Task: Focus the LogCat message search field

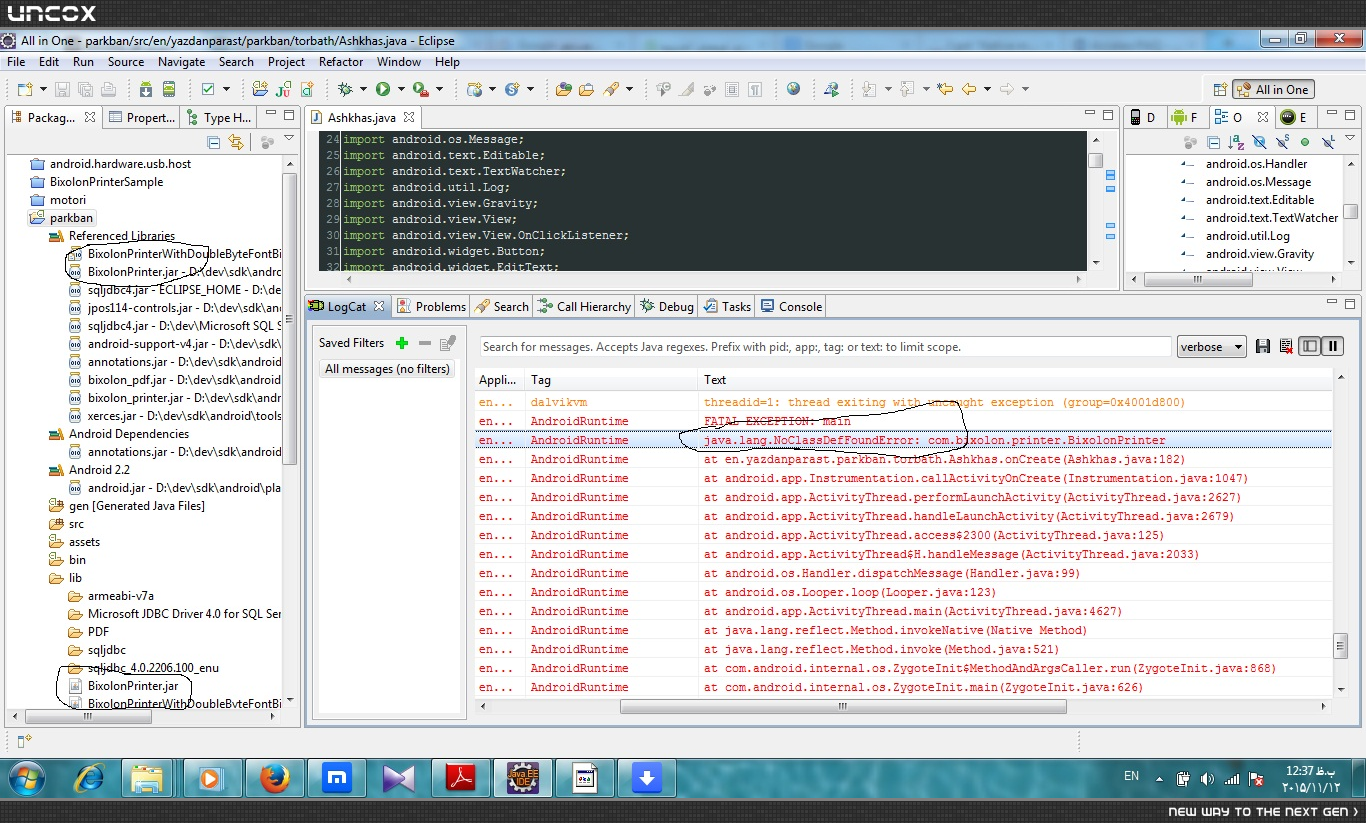Action: click(825, 347)
